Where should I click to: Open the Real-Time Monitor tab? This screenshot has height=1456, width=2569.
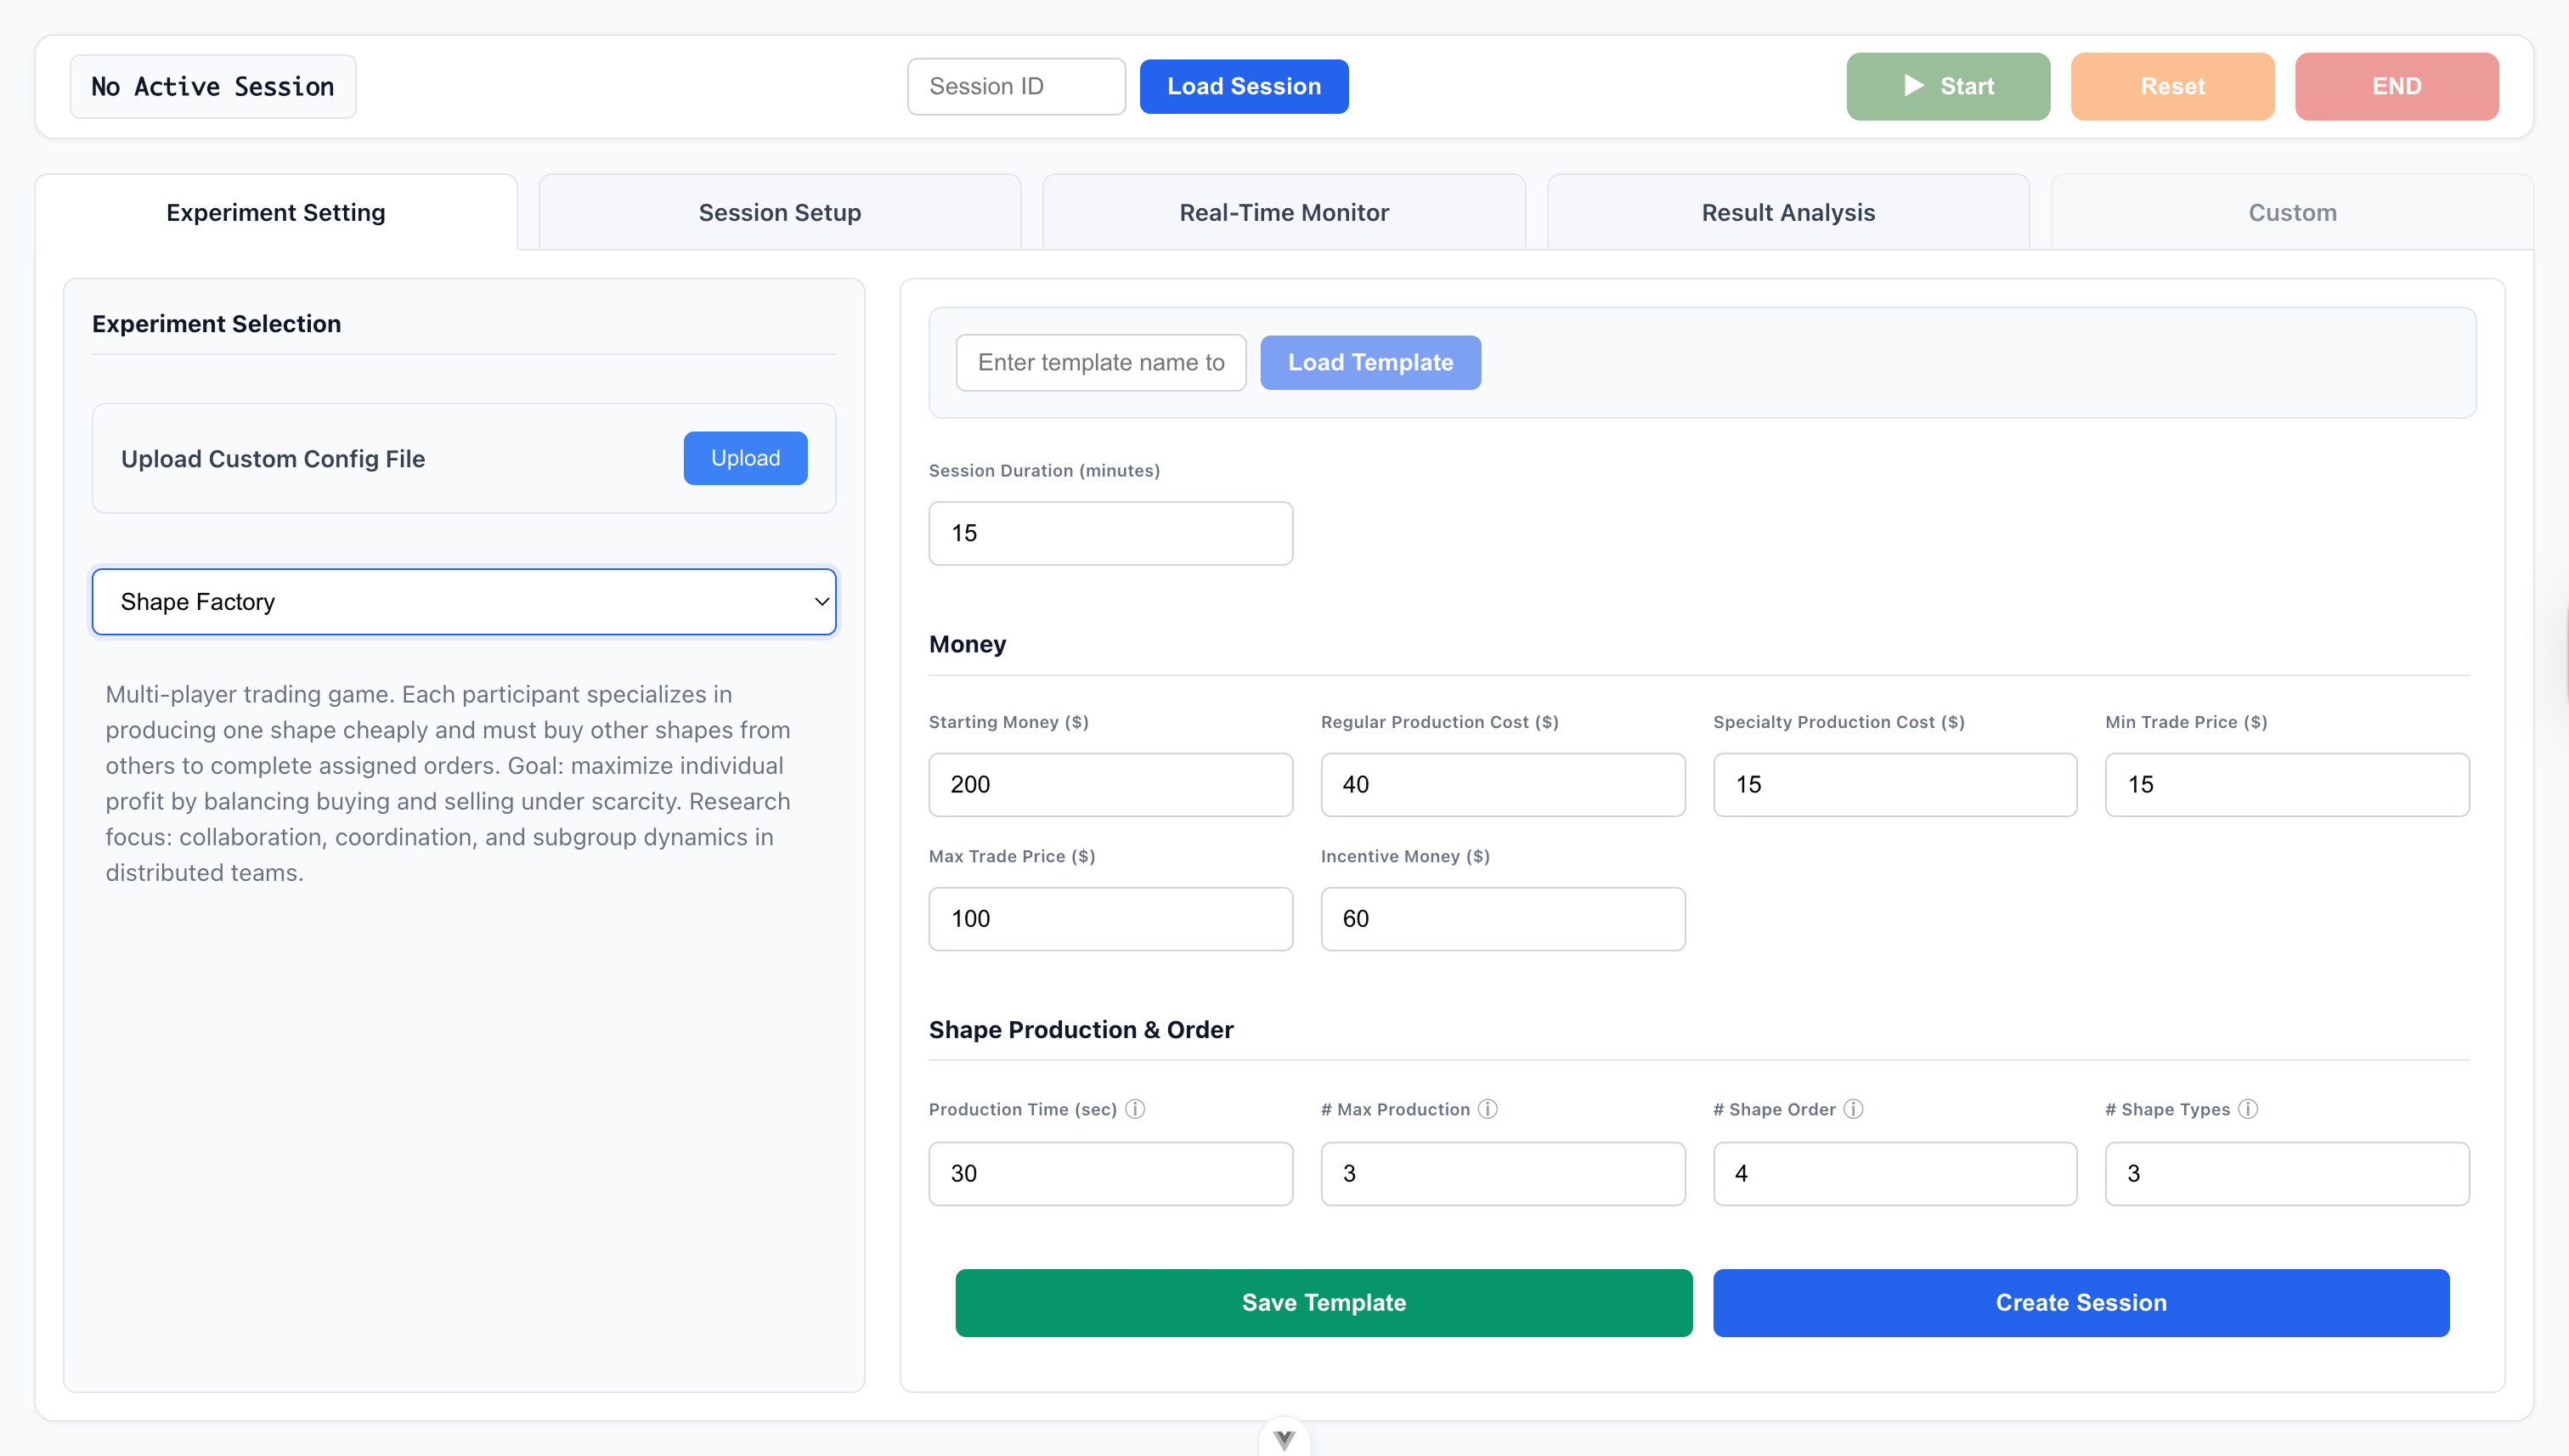(x=1284, y=213)
